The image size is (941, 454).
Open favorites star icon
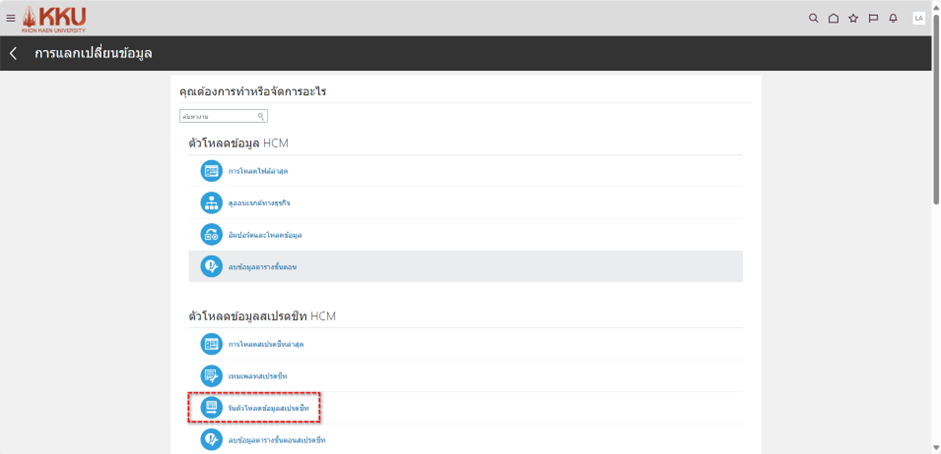click(853, 18)
